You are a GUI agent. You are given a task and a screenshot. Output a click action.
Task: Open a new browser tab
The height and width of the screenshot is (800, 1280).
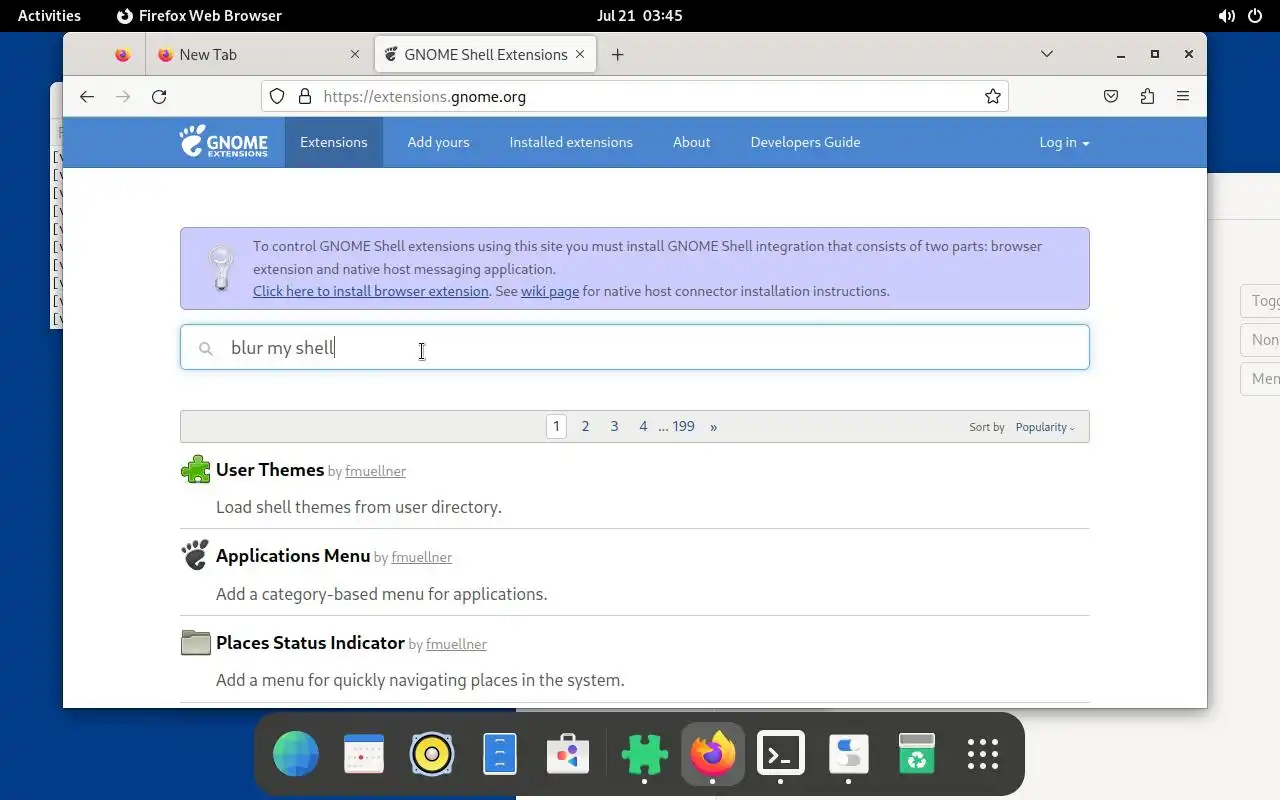(617, 55)
